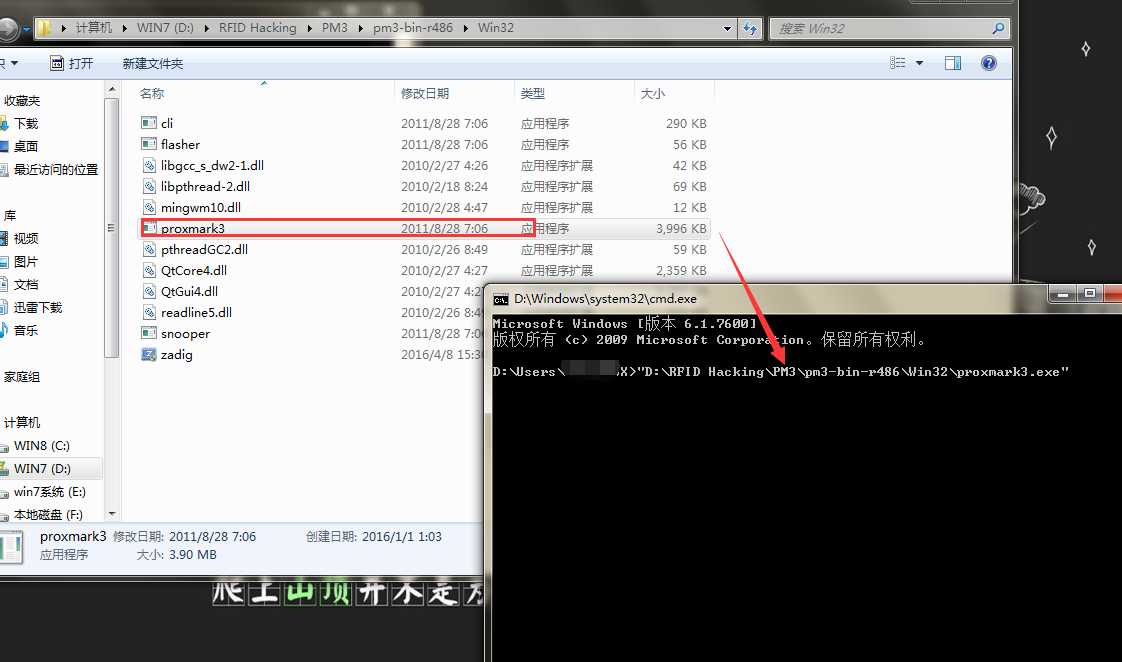The height and width of the screenshot is (662, 1122).
Task: Click the 2016/4/8 date of zadig
Action: pos(442,354)
